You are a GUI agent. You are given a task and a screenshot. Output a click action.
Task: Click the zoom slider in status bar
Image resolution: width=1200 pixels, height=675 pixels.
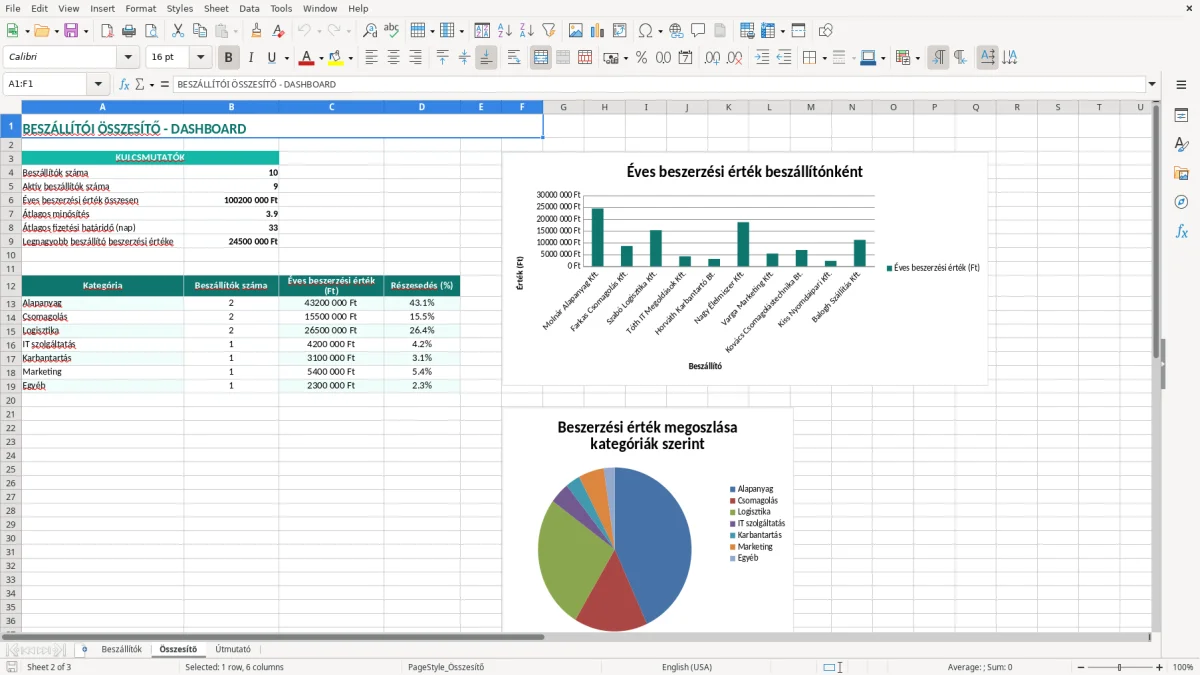[x=1119, y=667]
